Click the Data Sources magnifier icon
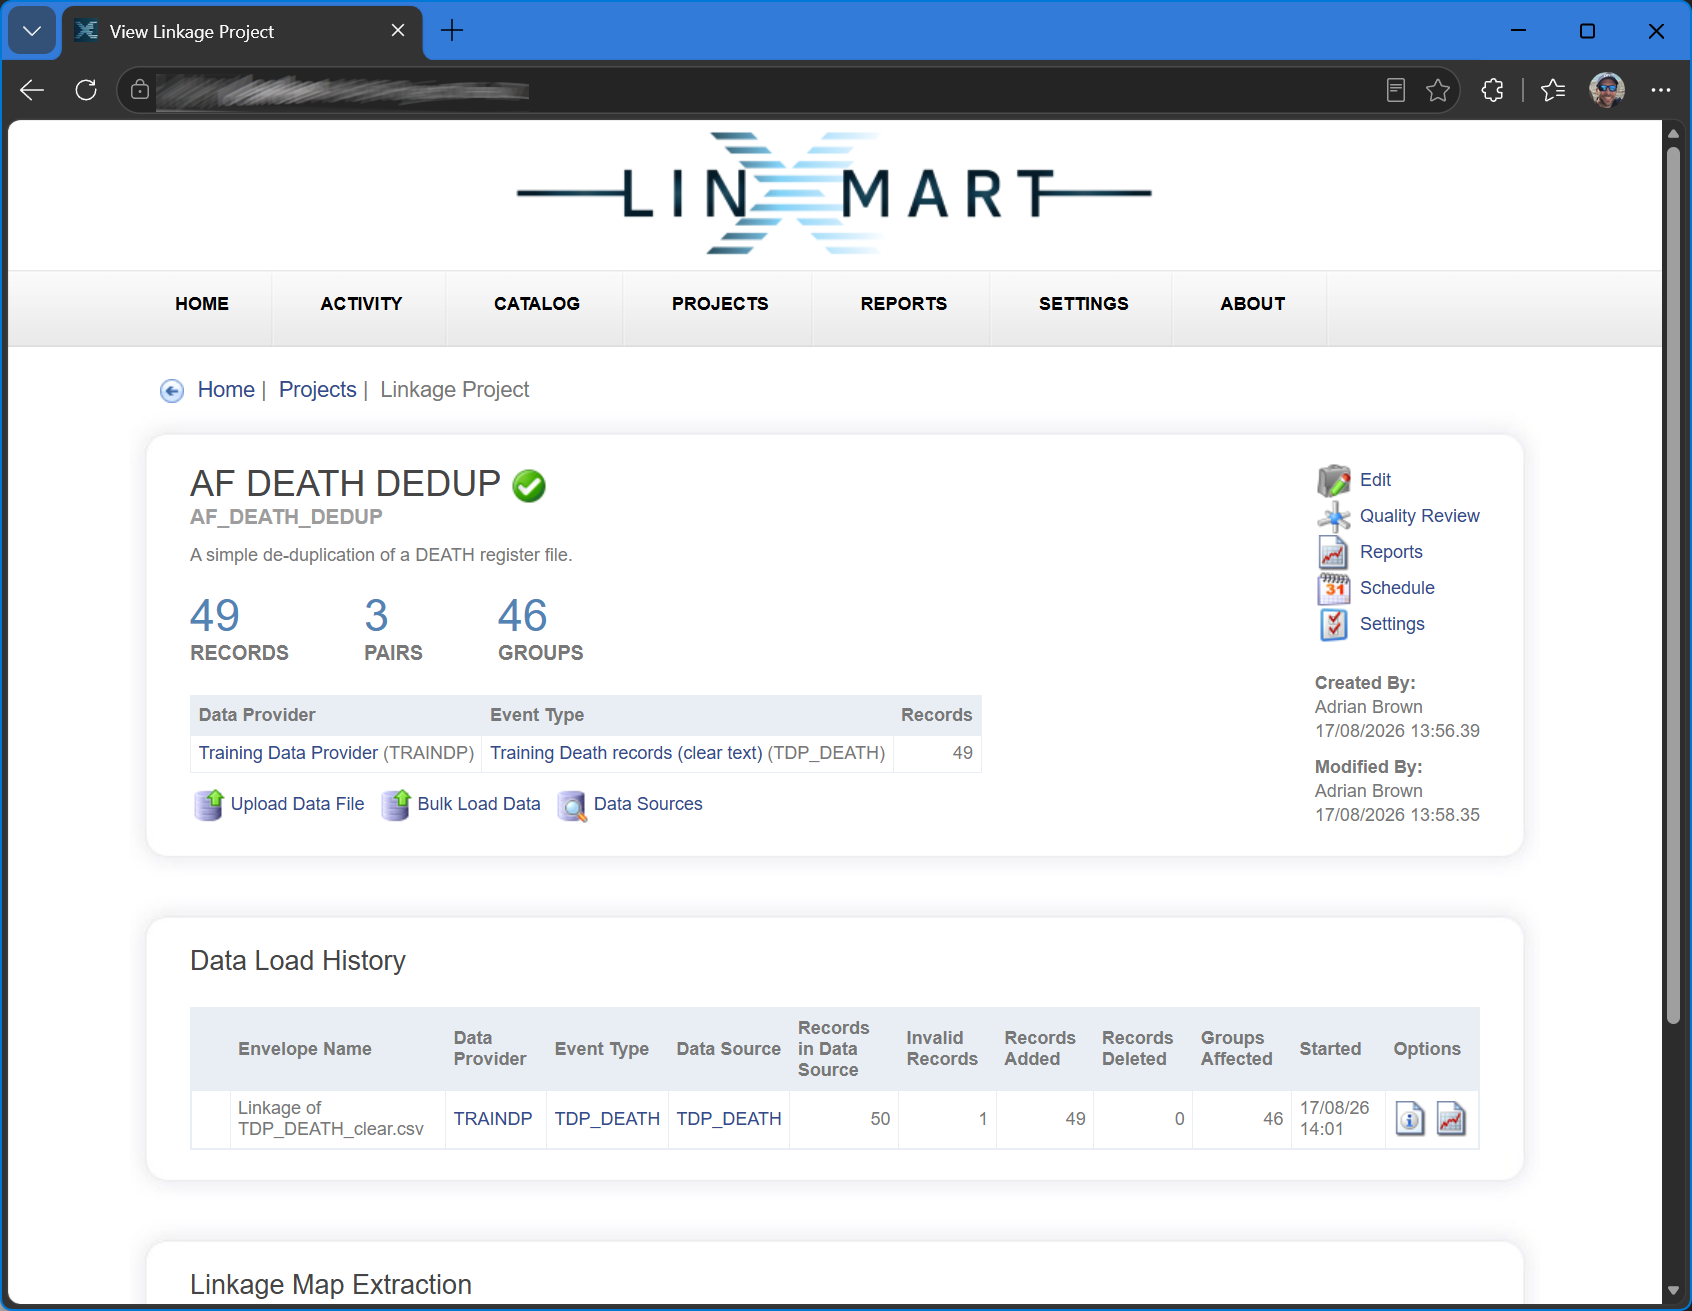This screenshot has height=1311, width=1692. click(x=572, y=805)
